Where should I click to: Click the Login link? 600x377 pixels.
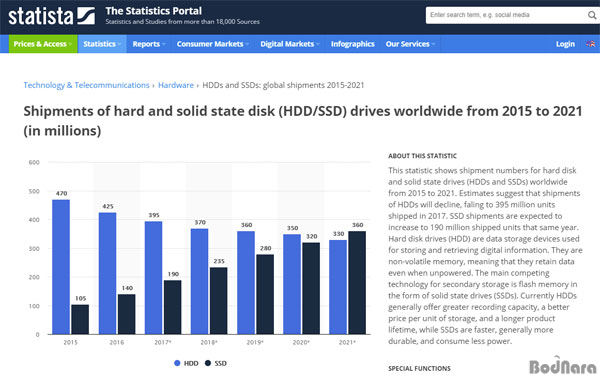click(x=565, y=44)
